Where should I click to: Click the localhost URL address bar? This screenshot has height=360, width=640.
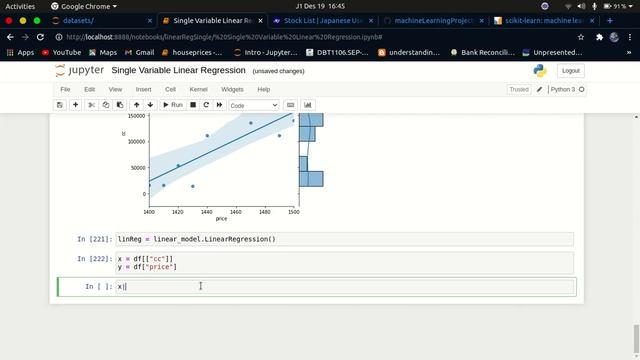224,37
